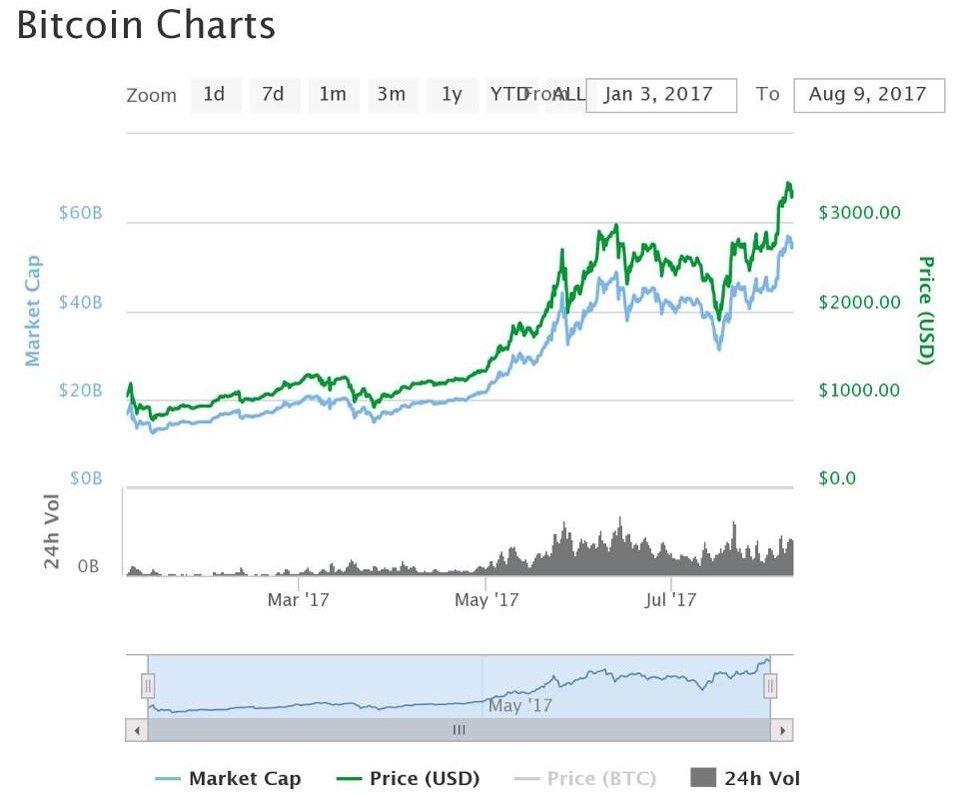This screenshot has height=796, width=960.
Task: Toggle the Price (USD) series in the legend
Action: [x=424, y=778]
